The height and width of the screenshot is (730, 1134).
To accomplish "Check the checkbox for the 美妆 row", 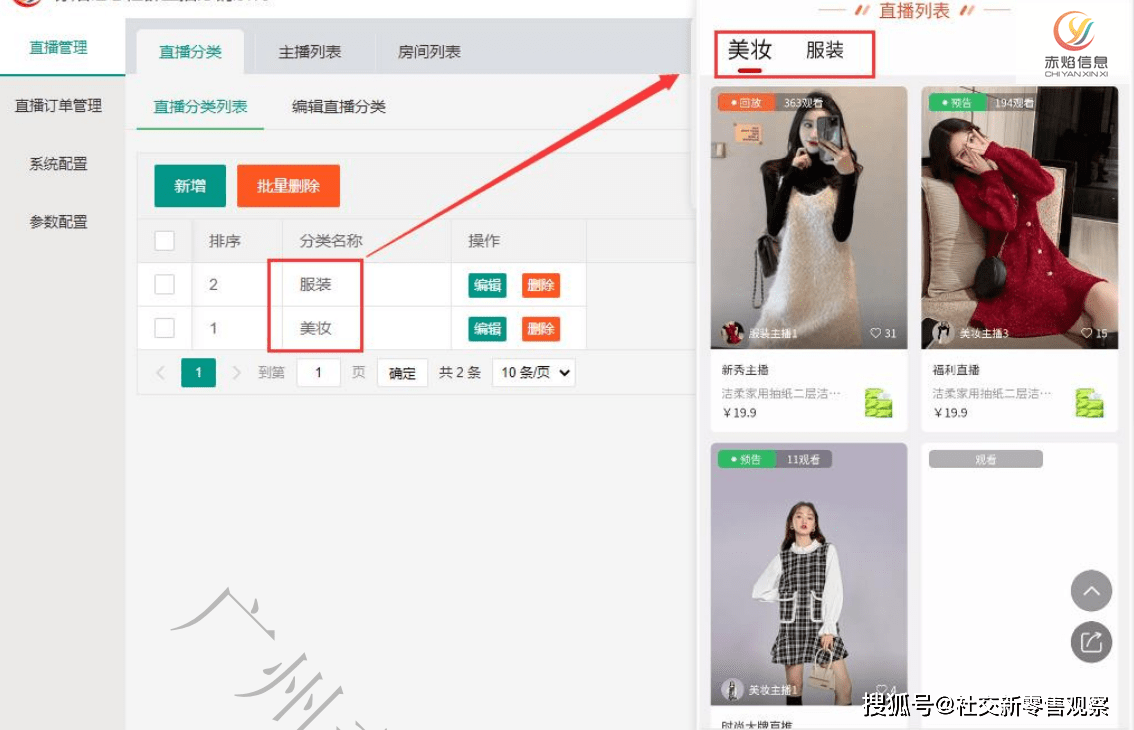I will tap(164, 328).
